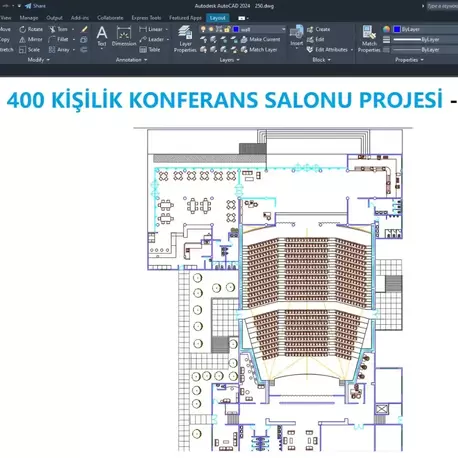Viewport: 458px width, 458px height.
Task: Click Make Current layer tool
Action: tap(260, 39)
